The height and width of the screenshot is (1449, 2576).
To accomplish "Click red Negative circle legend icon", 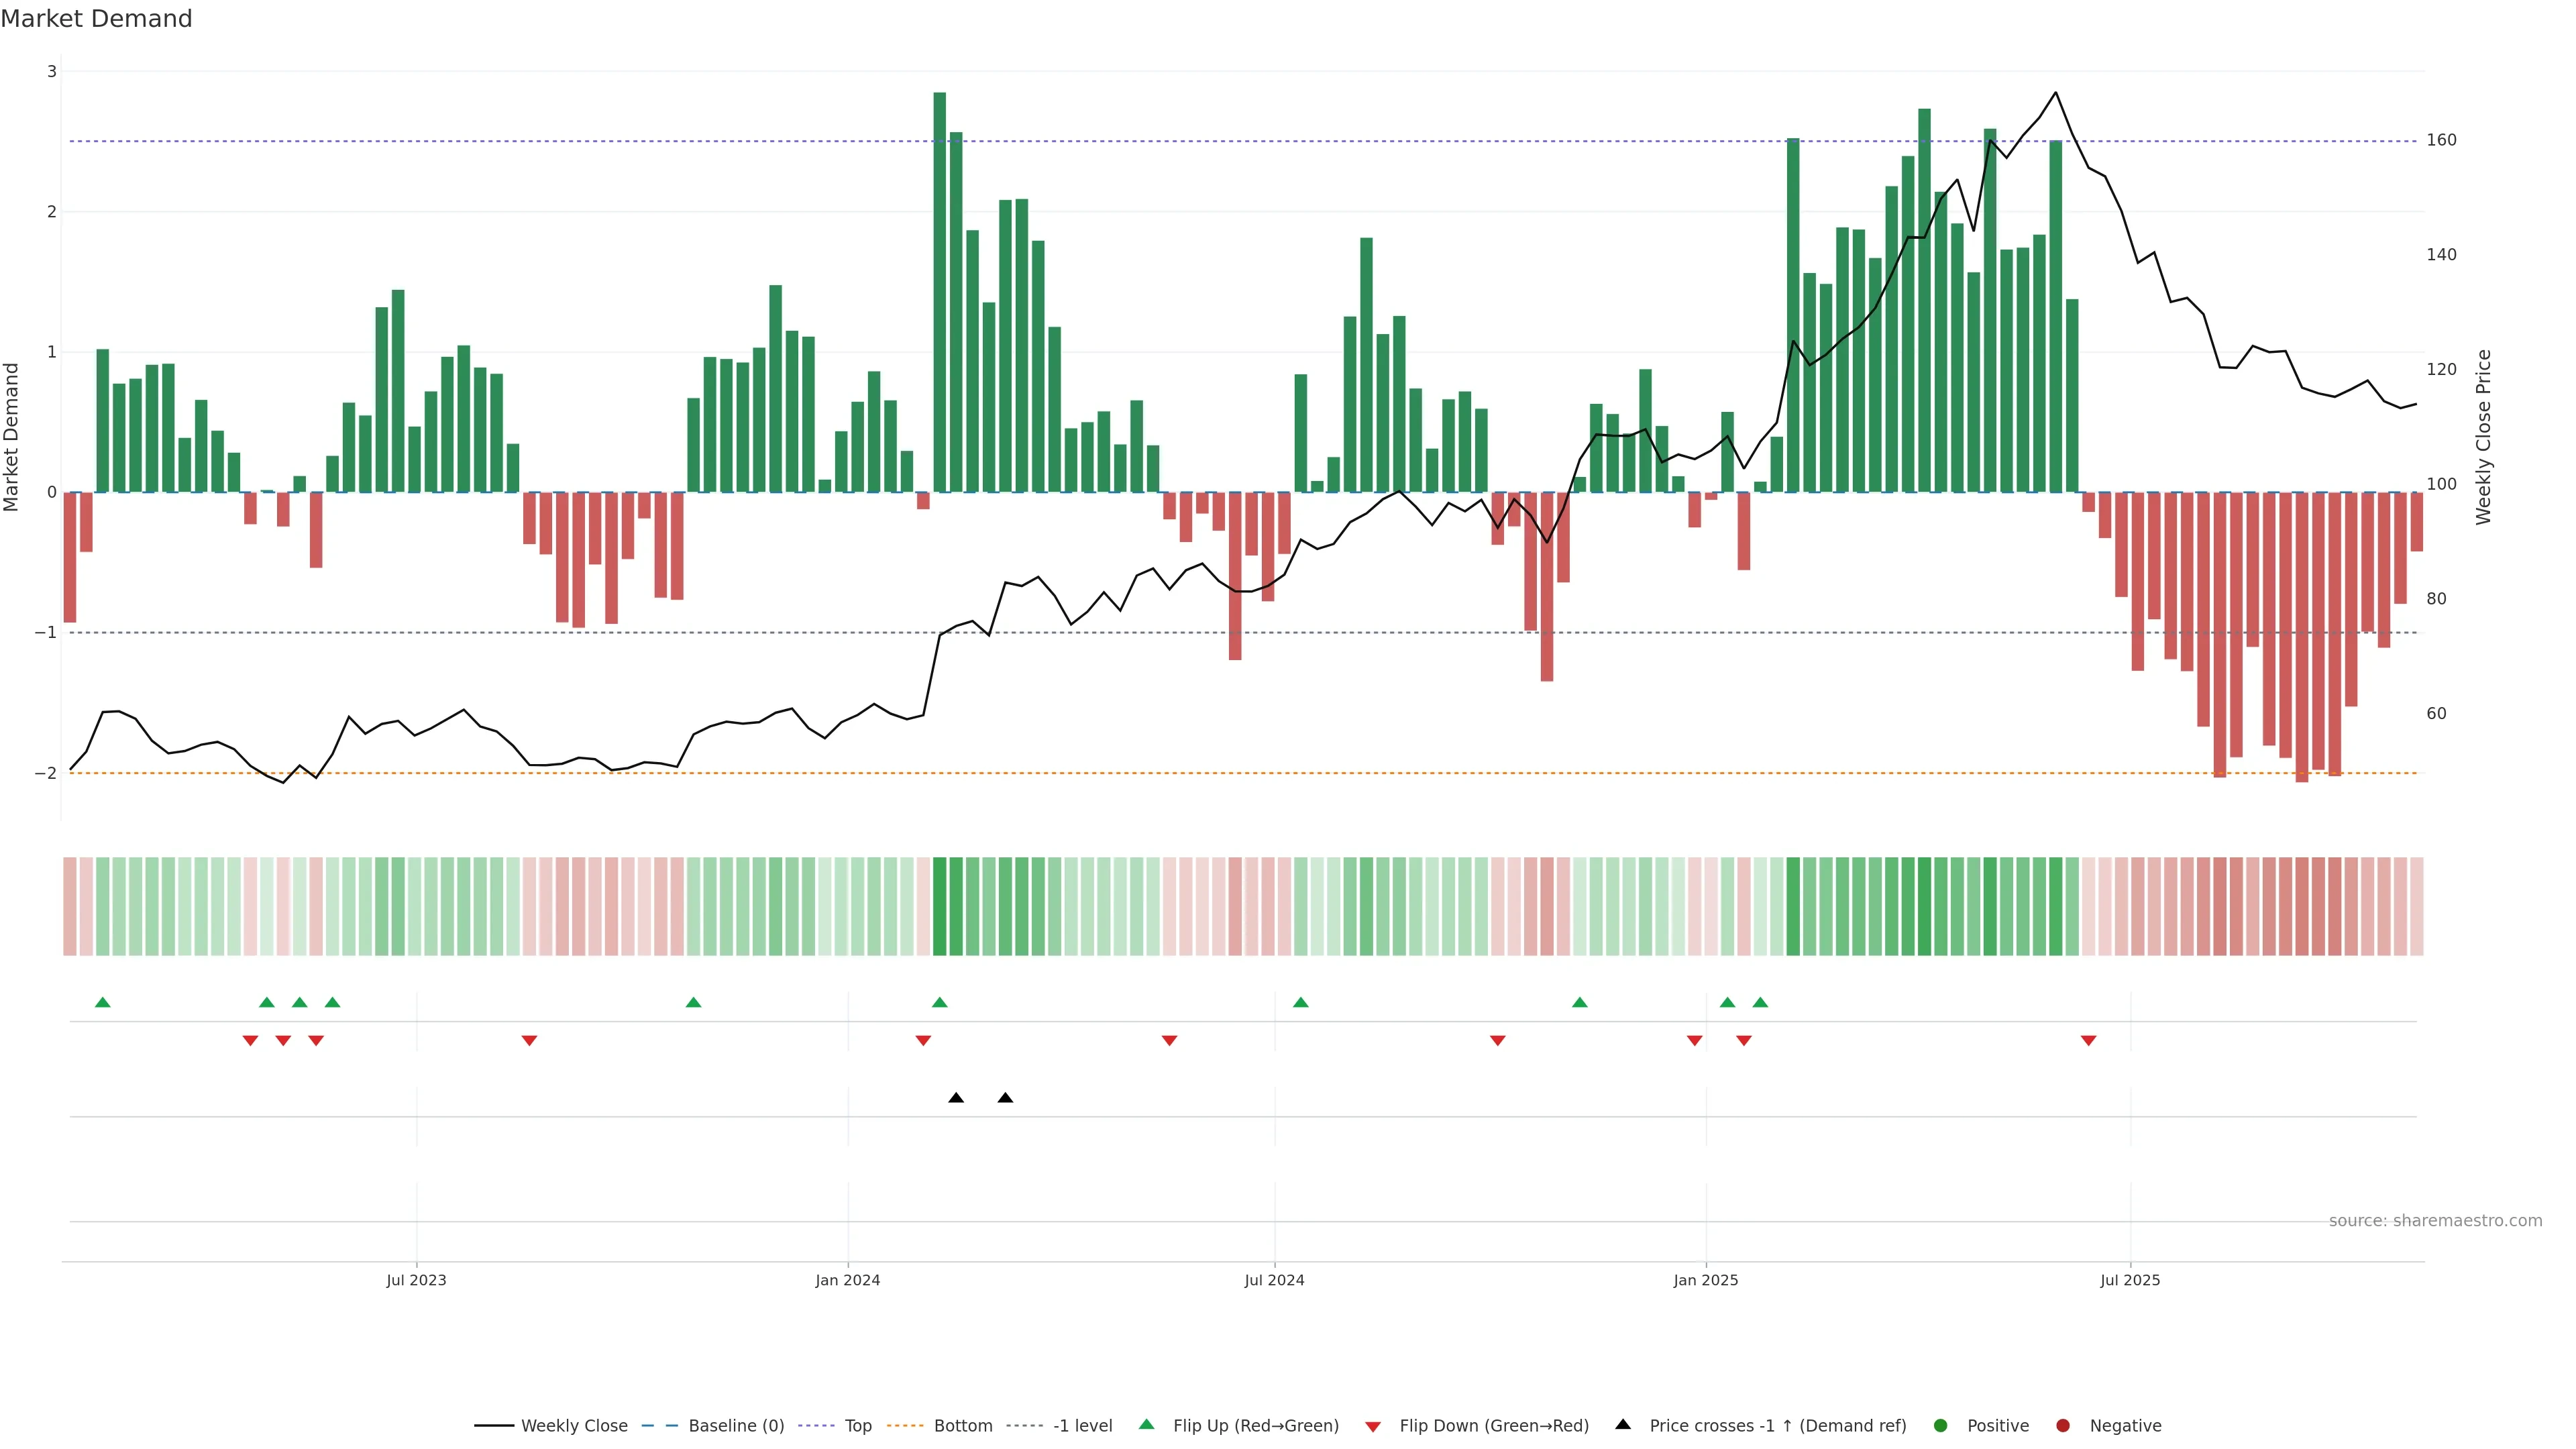I will pos(2063,1425).
